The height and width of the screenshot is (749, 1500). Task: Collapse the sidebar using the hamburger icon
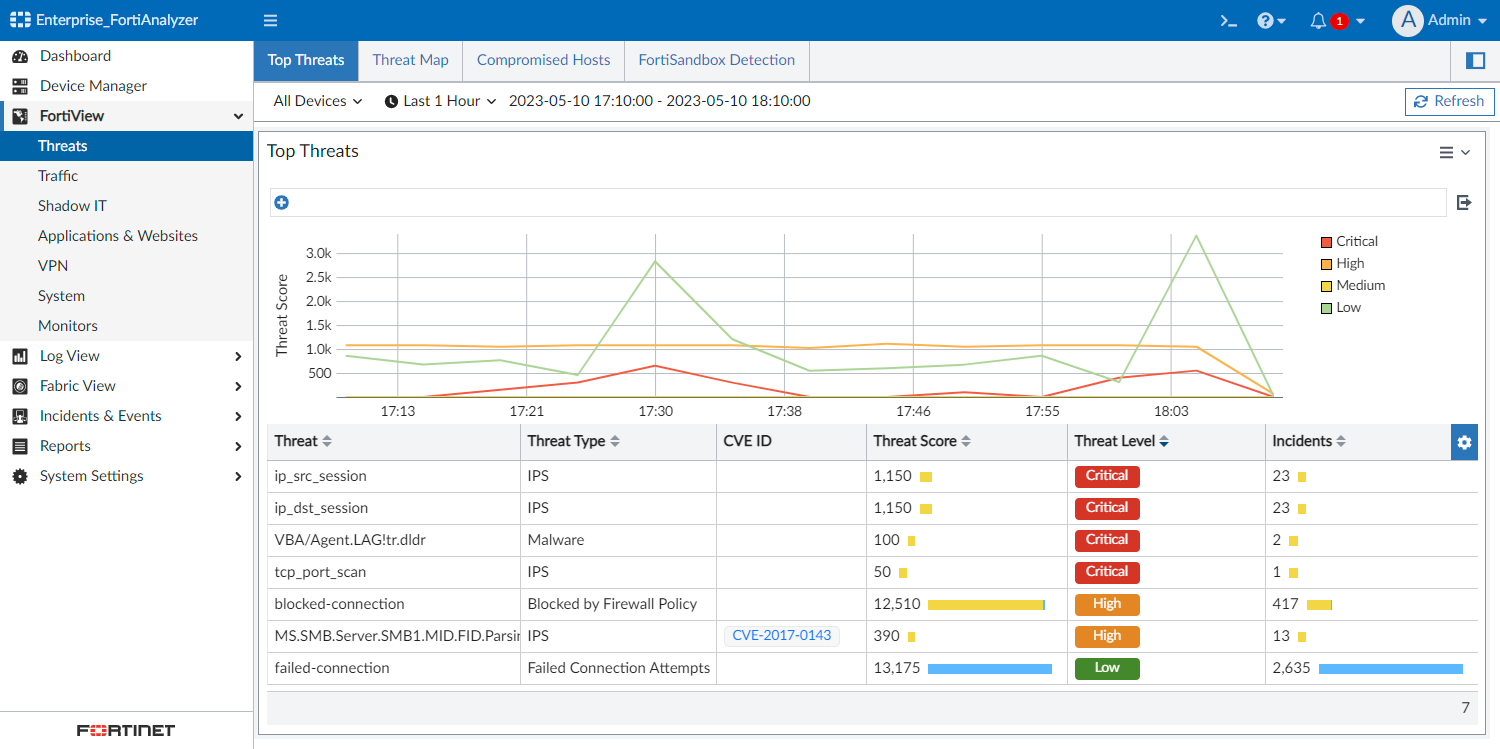pos(269,20)
